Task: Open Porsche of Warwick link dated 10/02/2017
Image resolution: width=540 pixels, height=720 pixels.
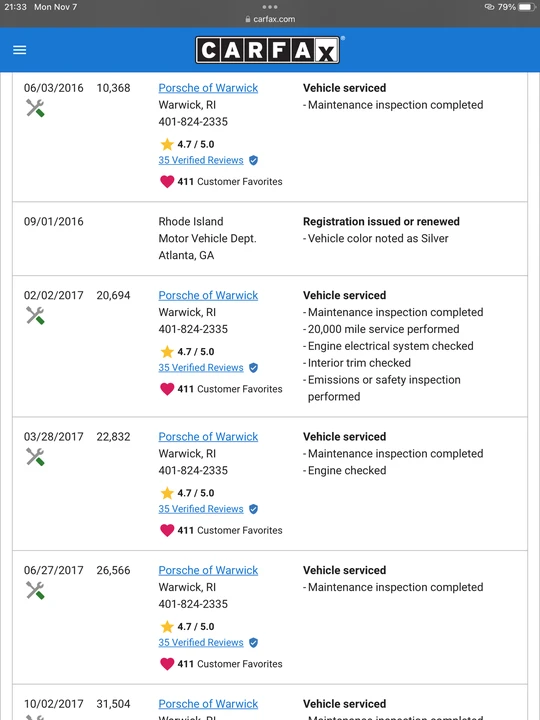Action: [208, 704]
